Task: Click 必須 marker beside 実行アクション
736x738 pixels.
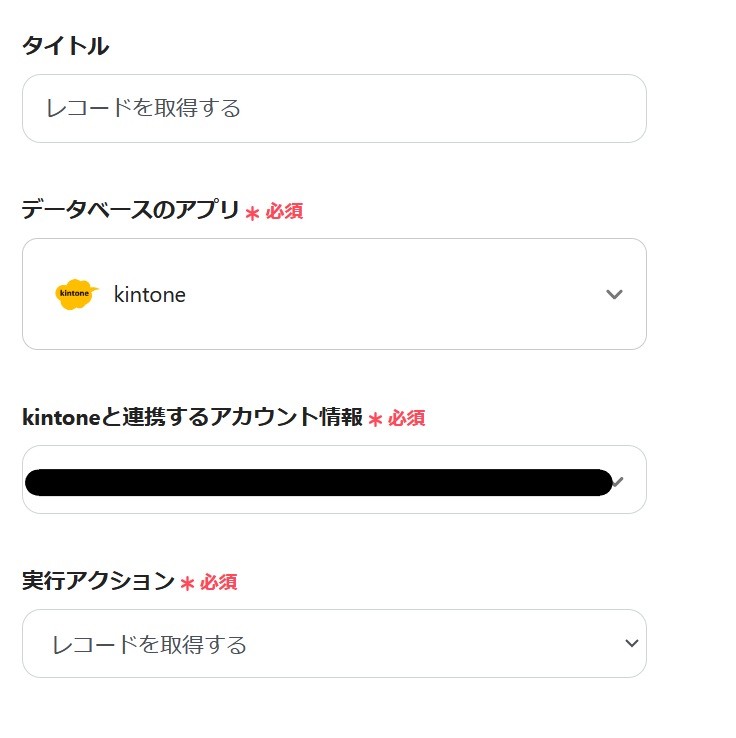Action: [219, 582]
